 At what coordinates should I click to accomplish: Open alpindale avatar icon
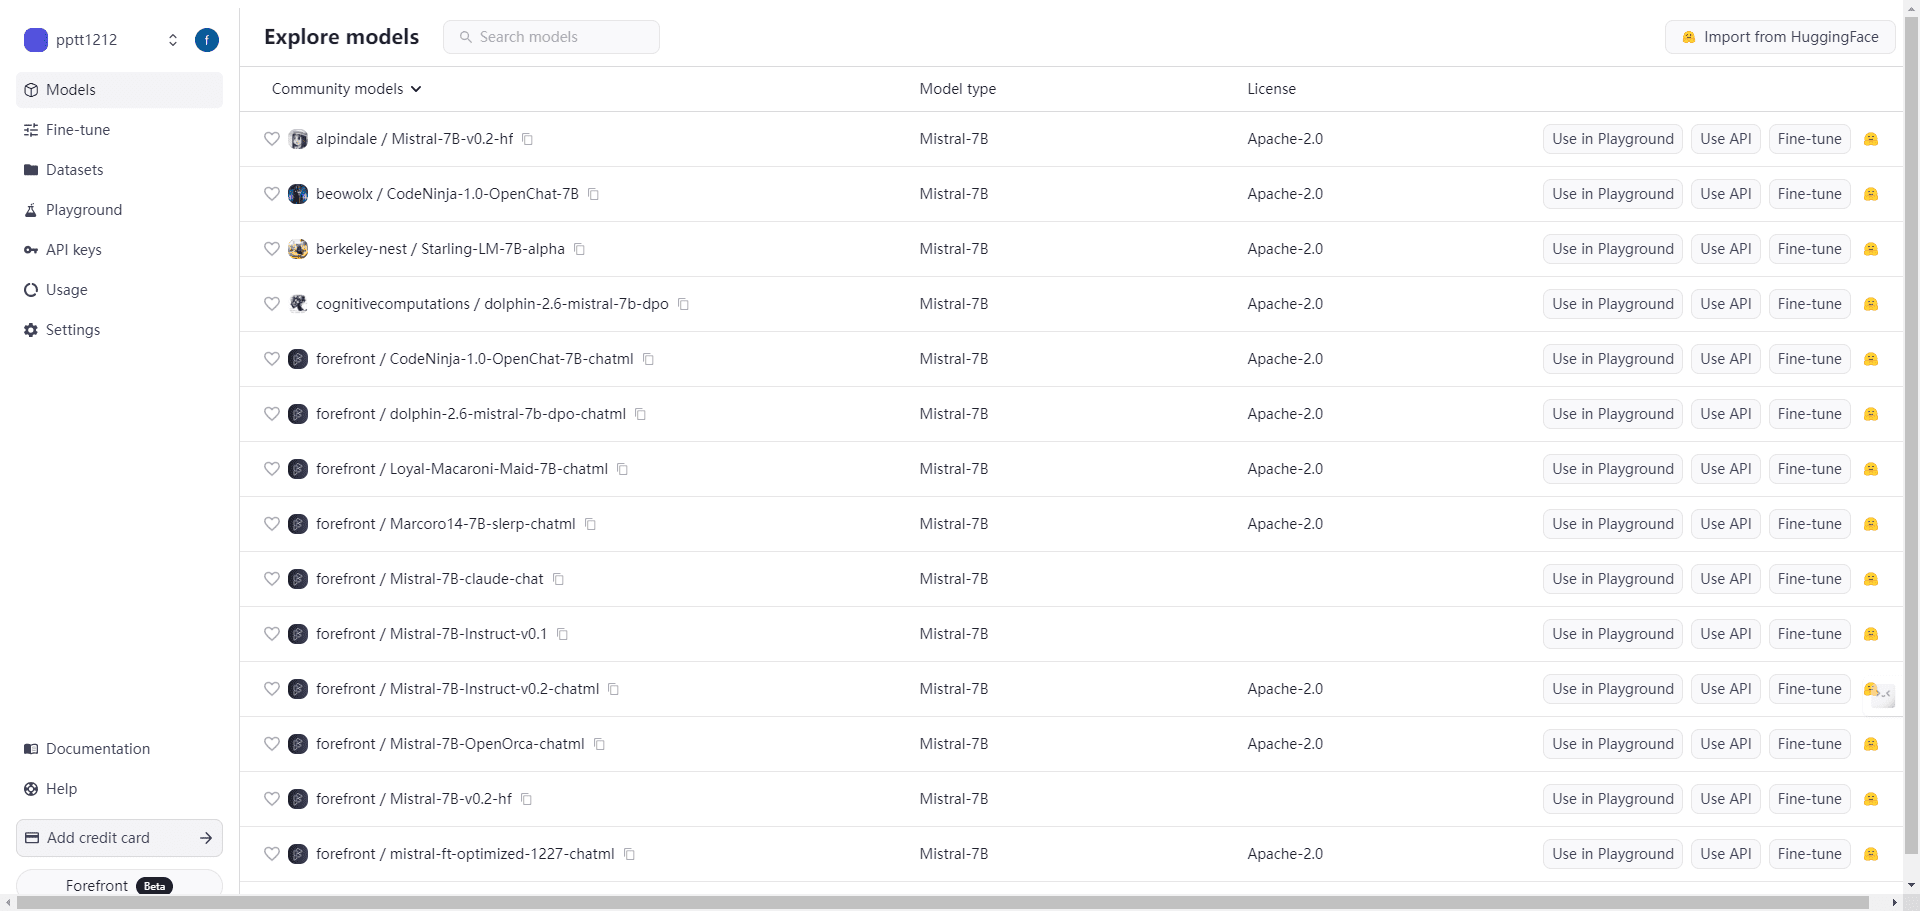(x=298, y=139)
